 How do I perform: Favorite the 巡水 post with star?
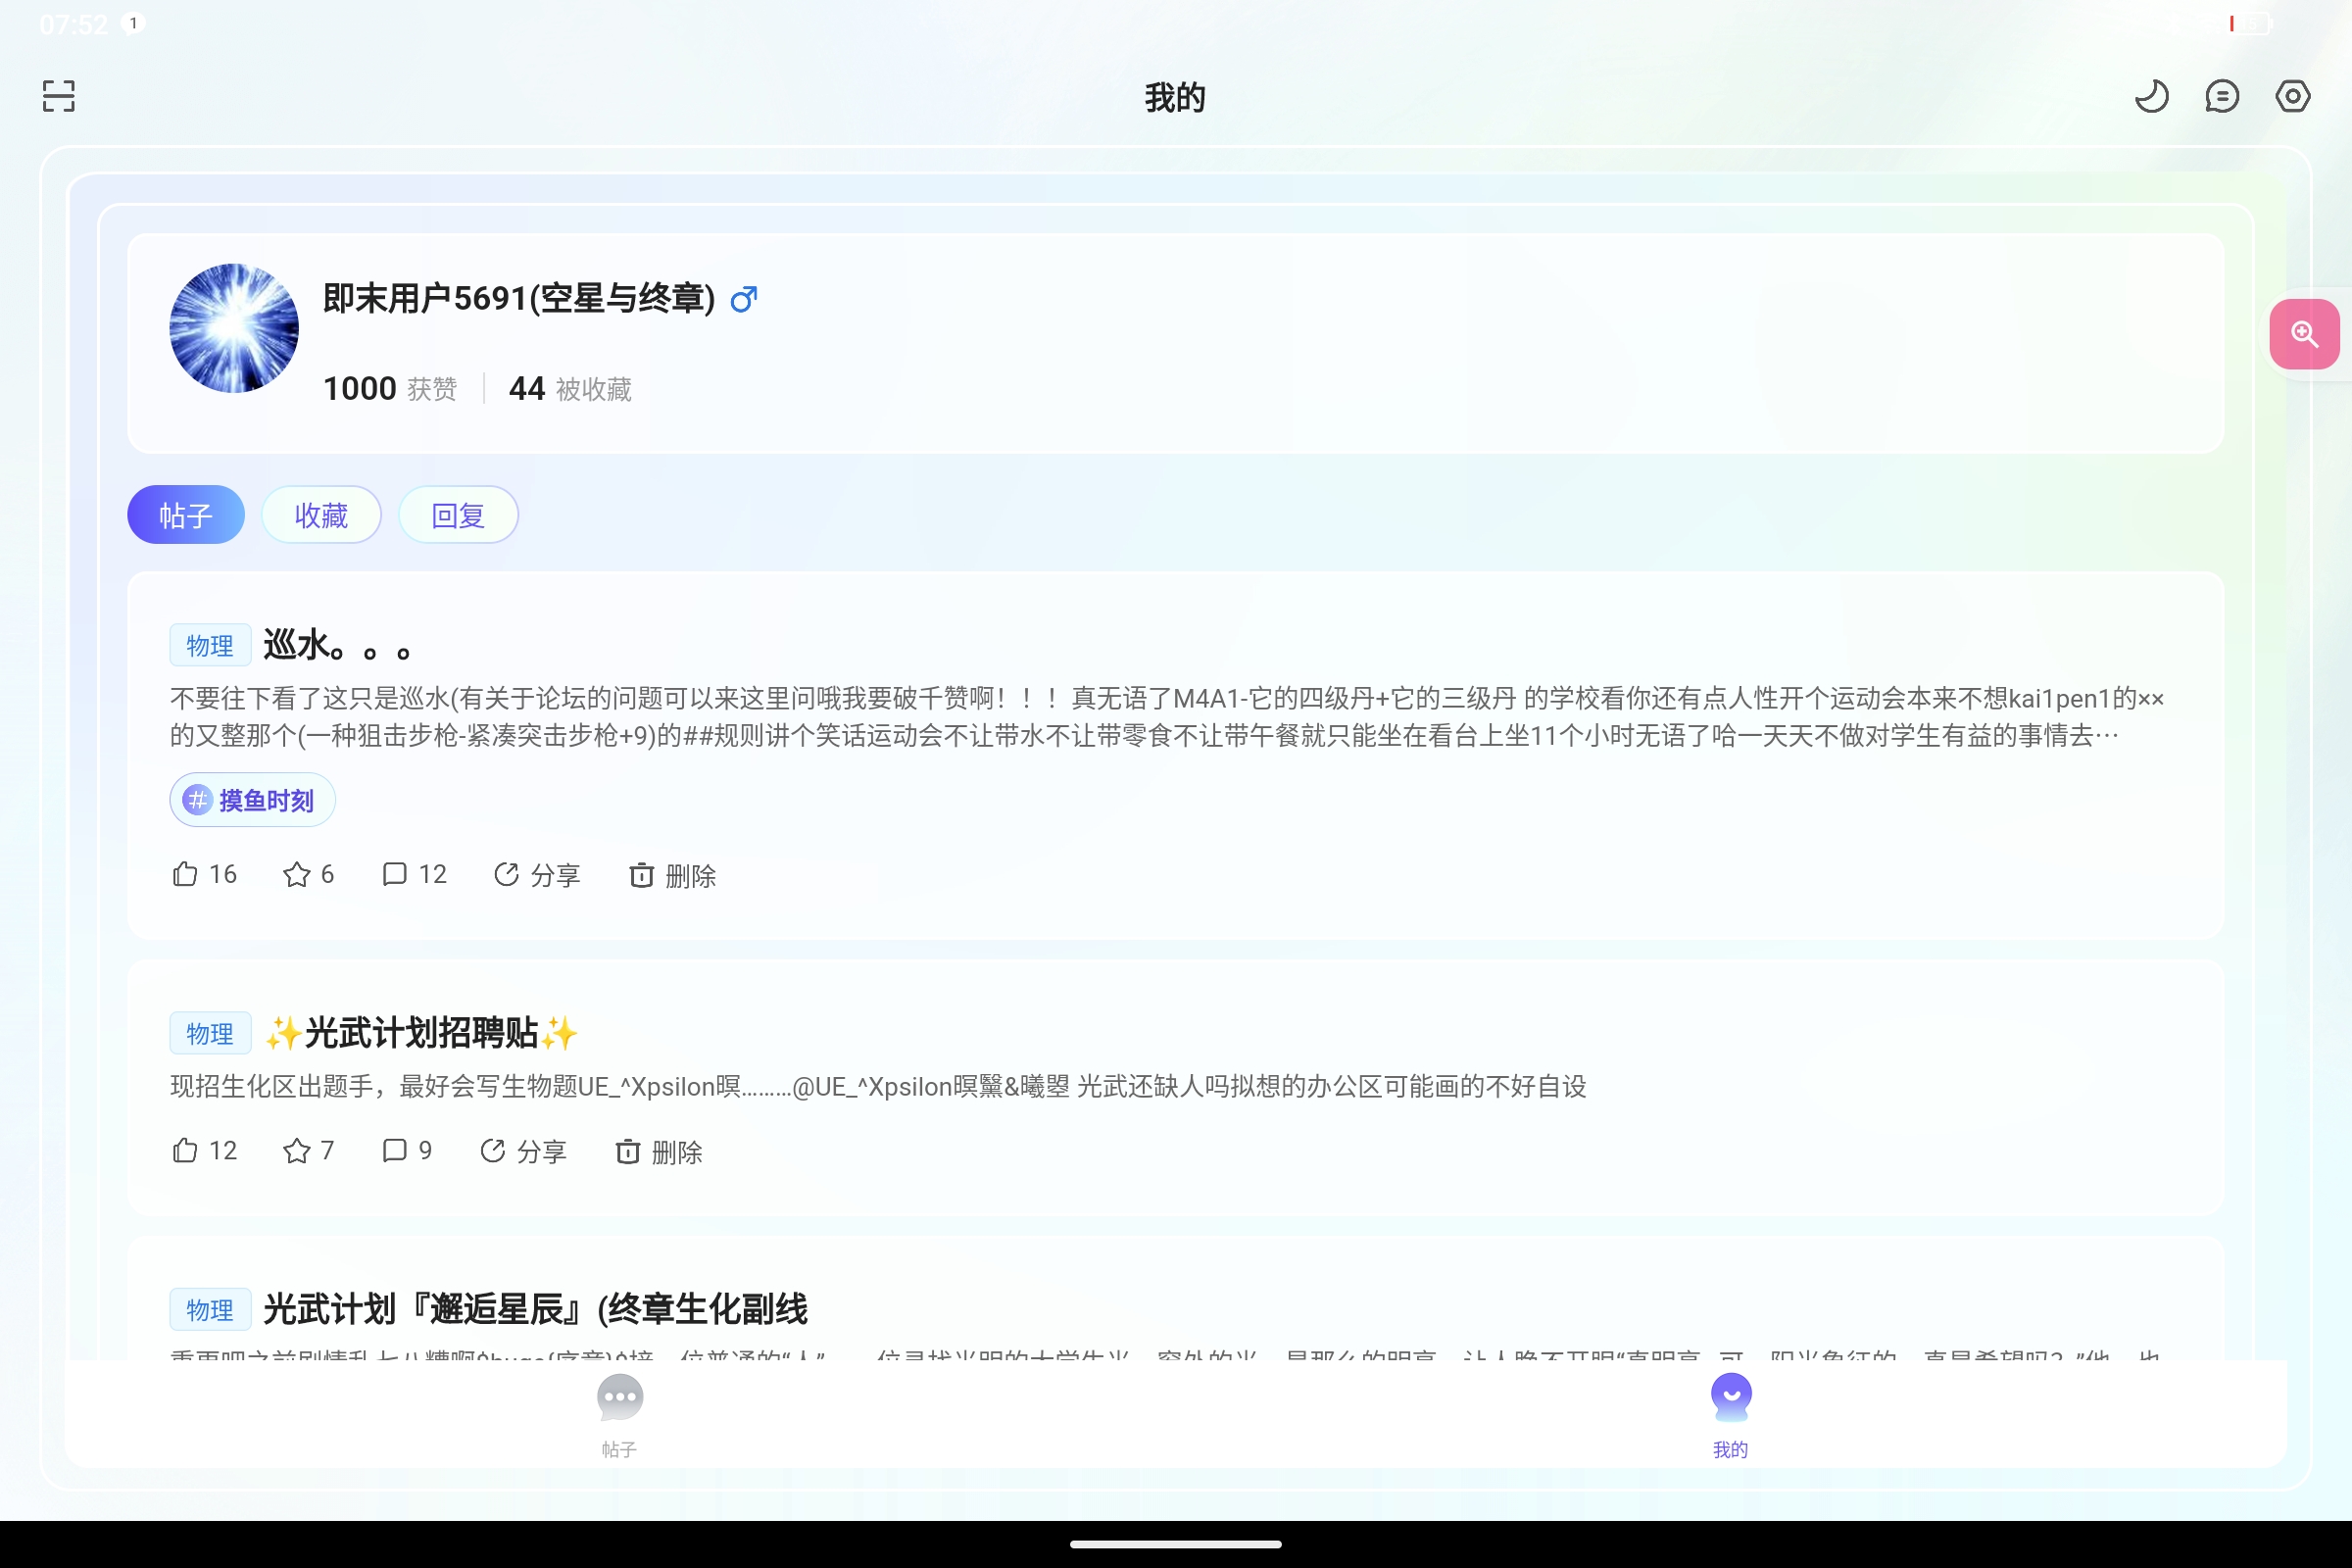point(308,875)
